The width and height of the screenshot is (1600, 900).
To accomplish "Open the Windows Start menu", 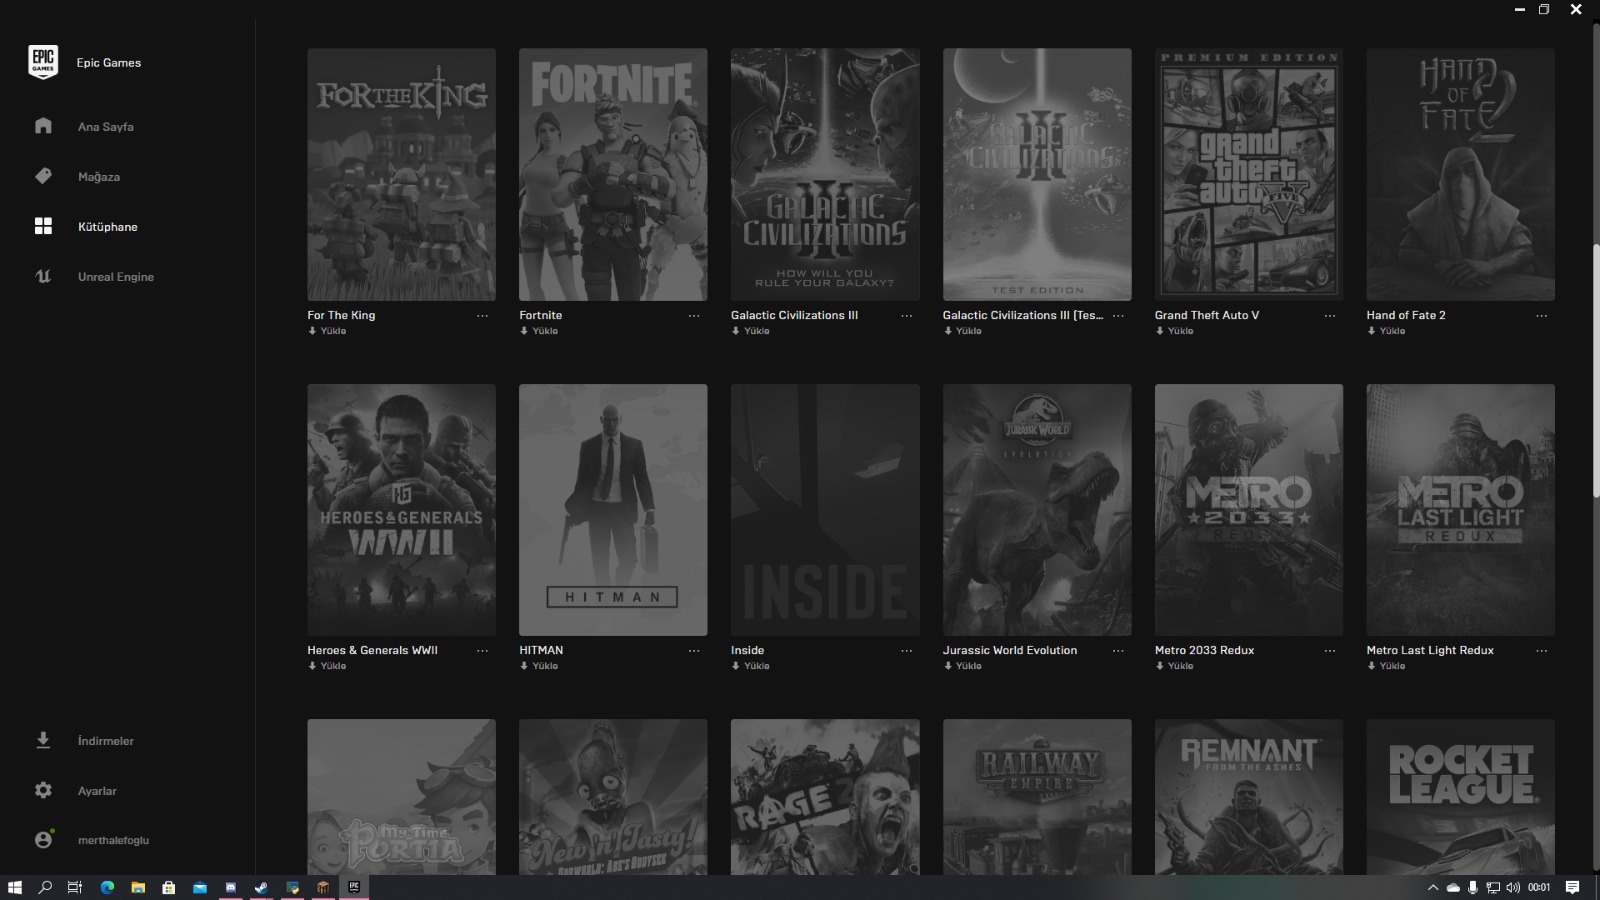I will [15, 887].
